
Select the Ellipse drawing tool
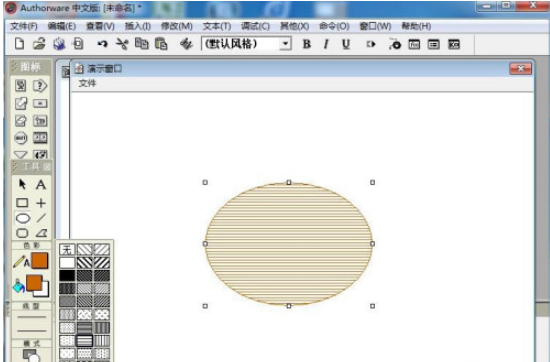point(23,218)
